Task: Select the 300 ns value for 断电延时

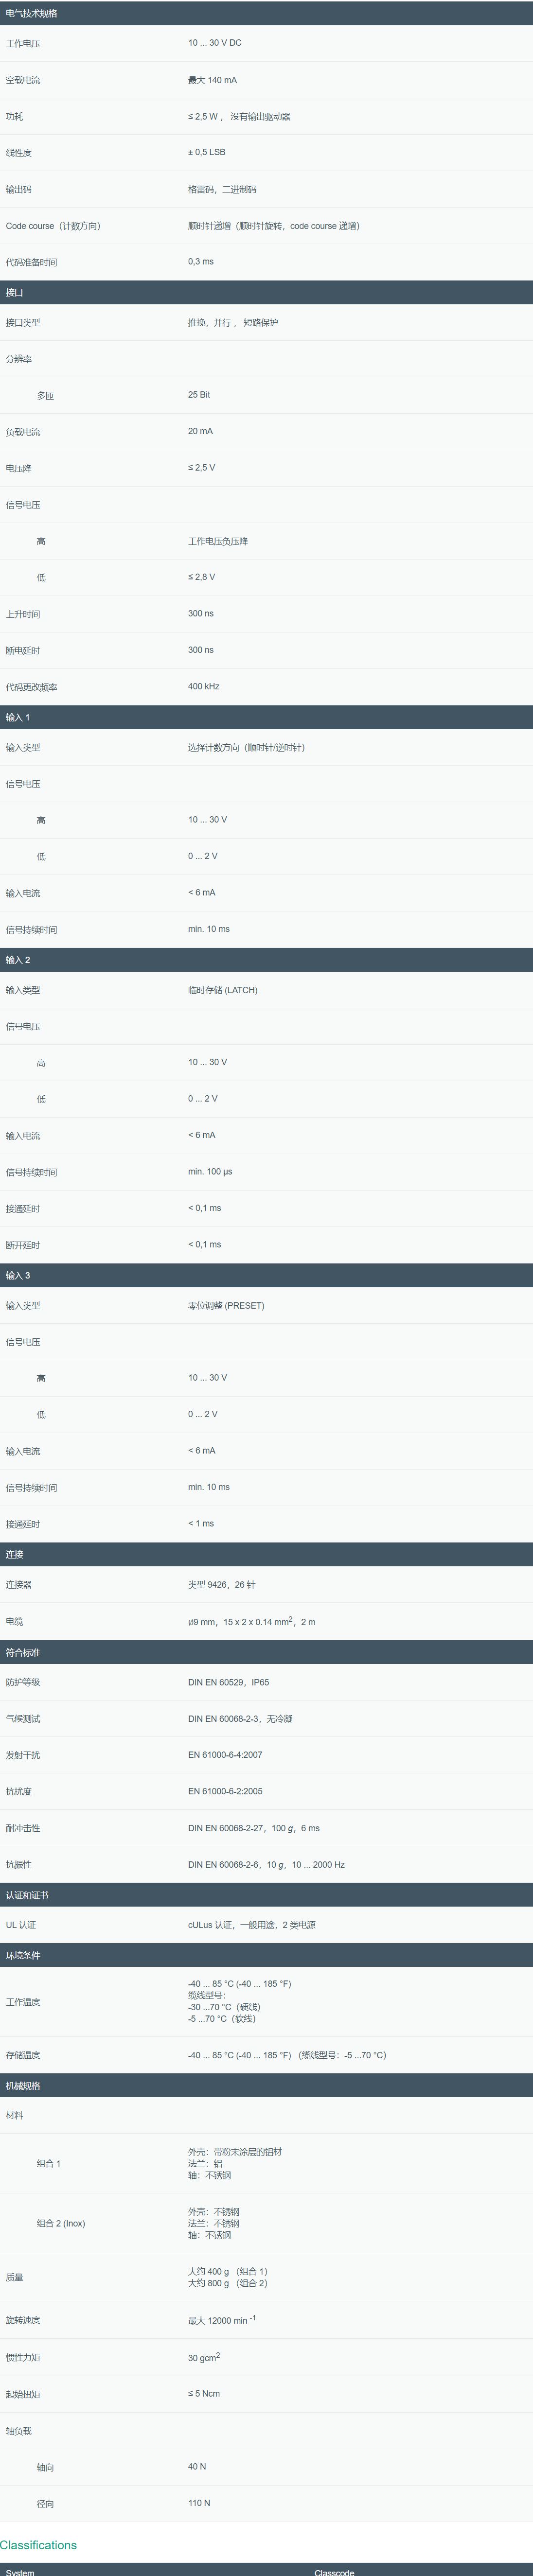Action: click(201, 650)
